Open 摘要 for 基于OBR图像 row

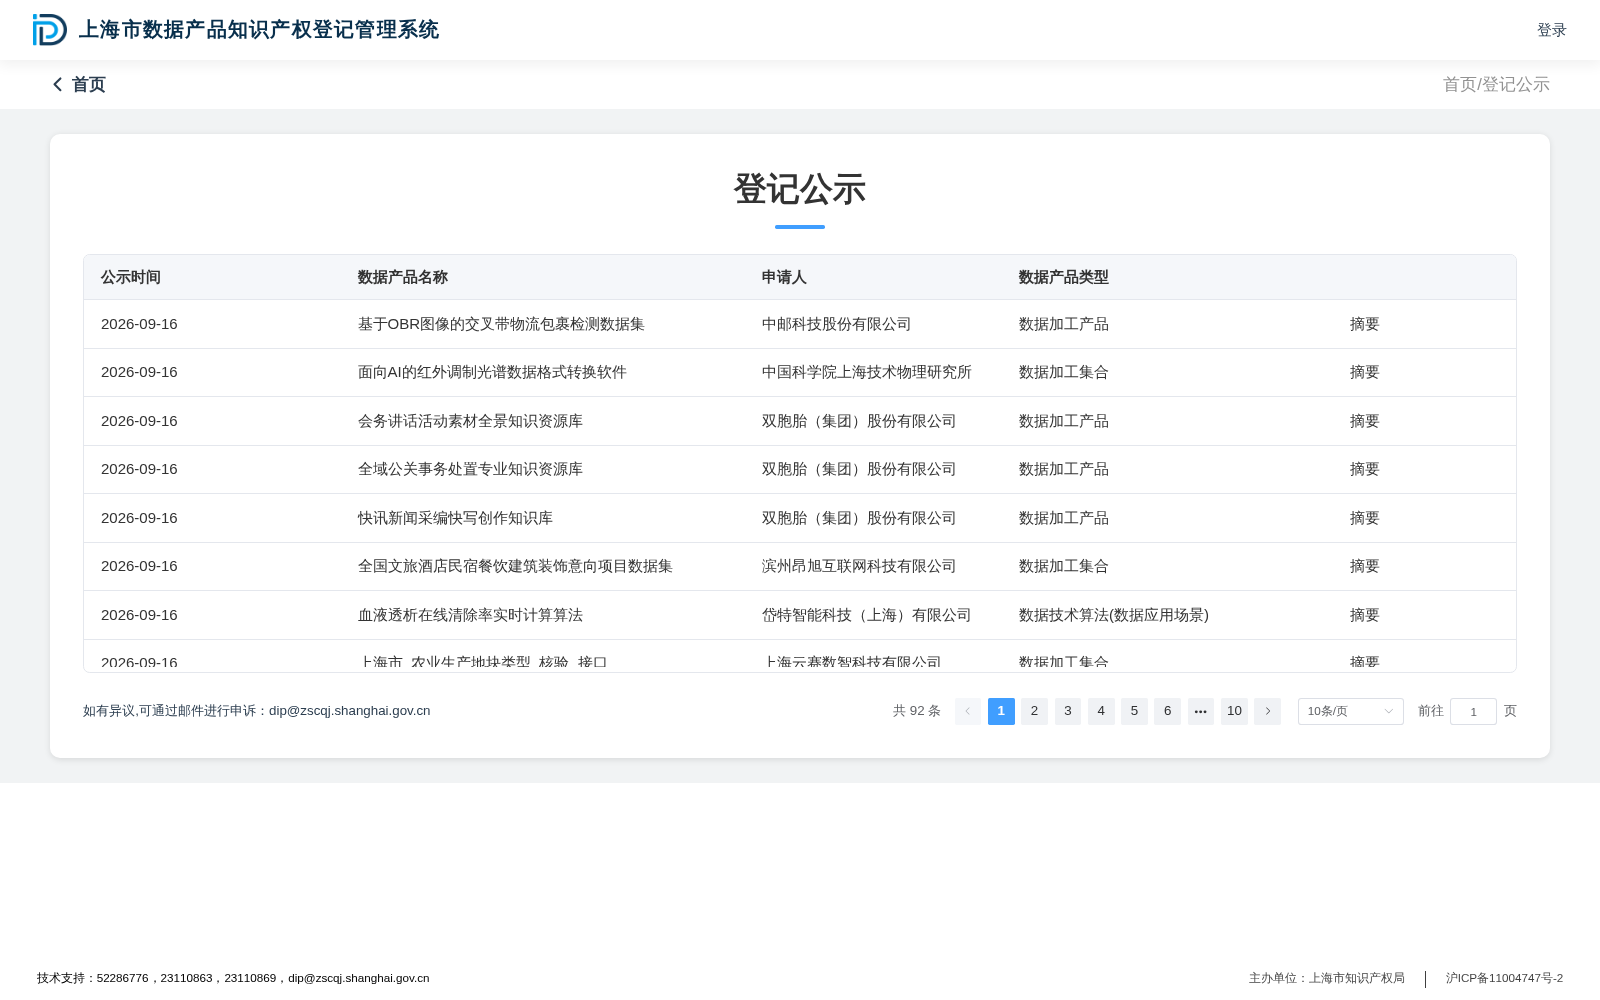pos(1364,324)
